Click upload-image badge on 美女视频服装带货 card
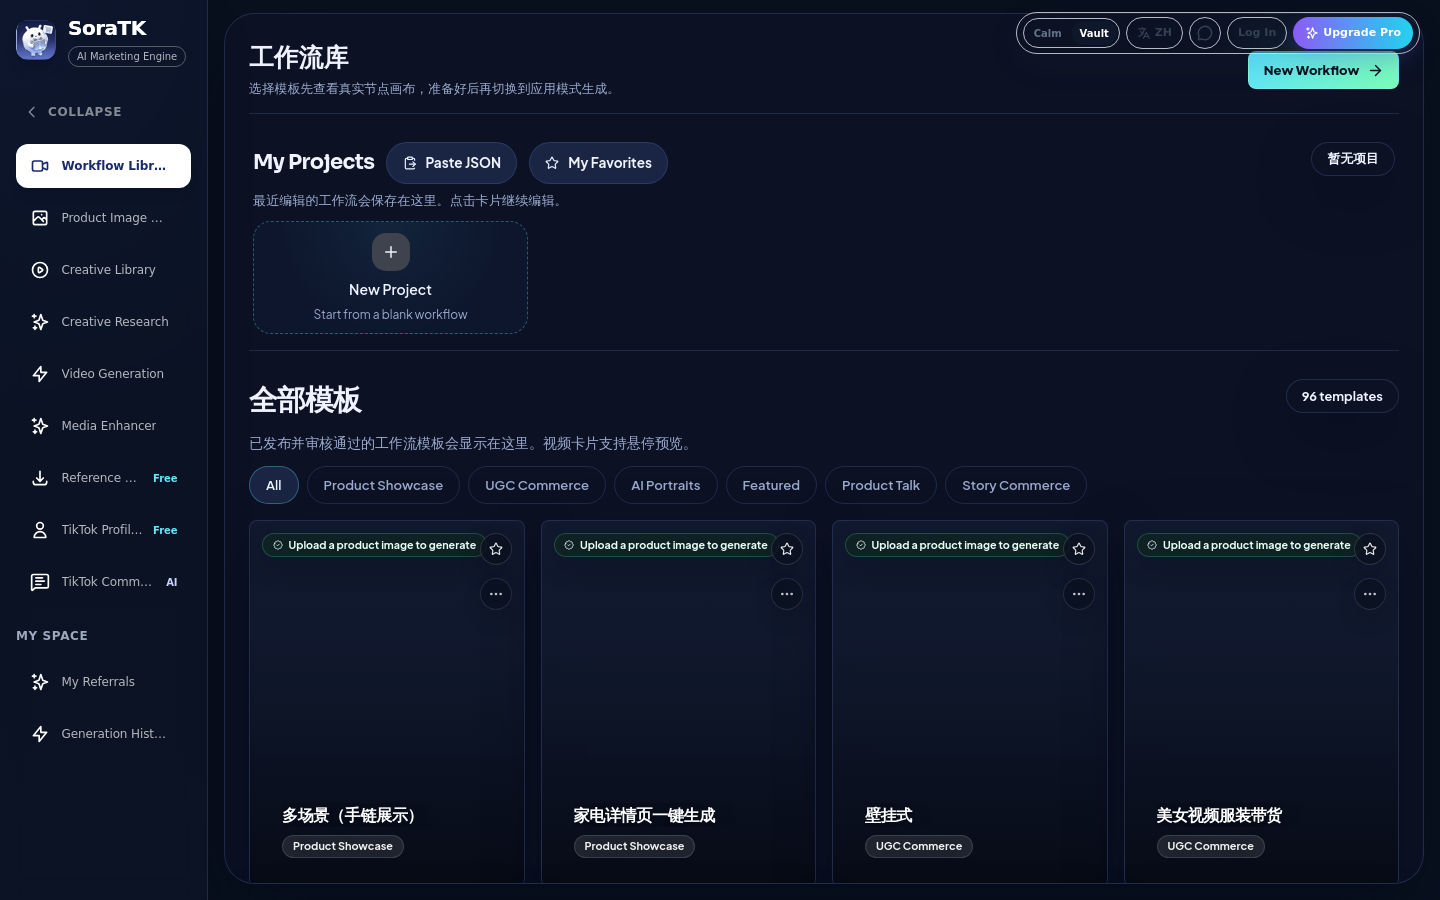1440x900 pixels. 1248,545
